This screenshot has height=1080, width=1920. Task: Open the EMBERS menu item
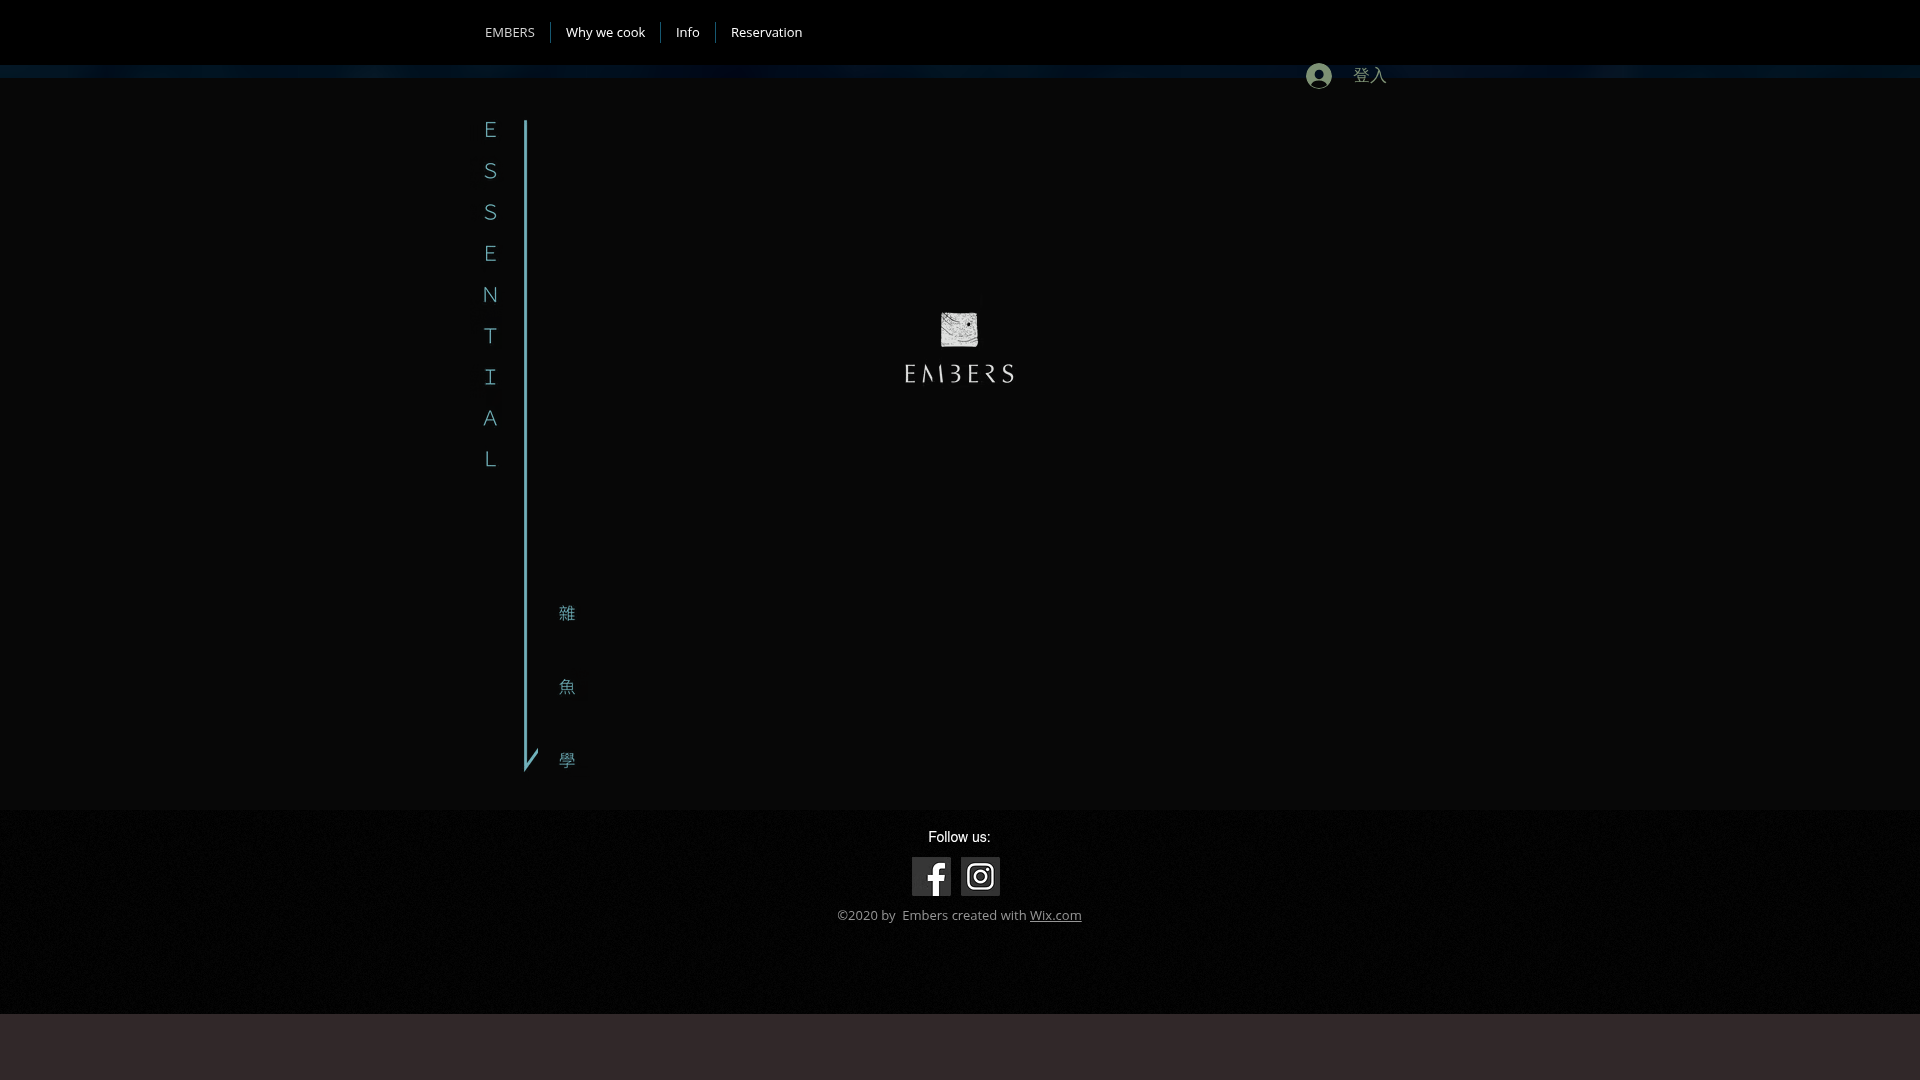(510, 32)
